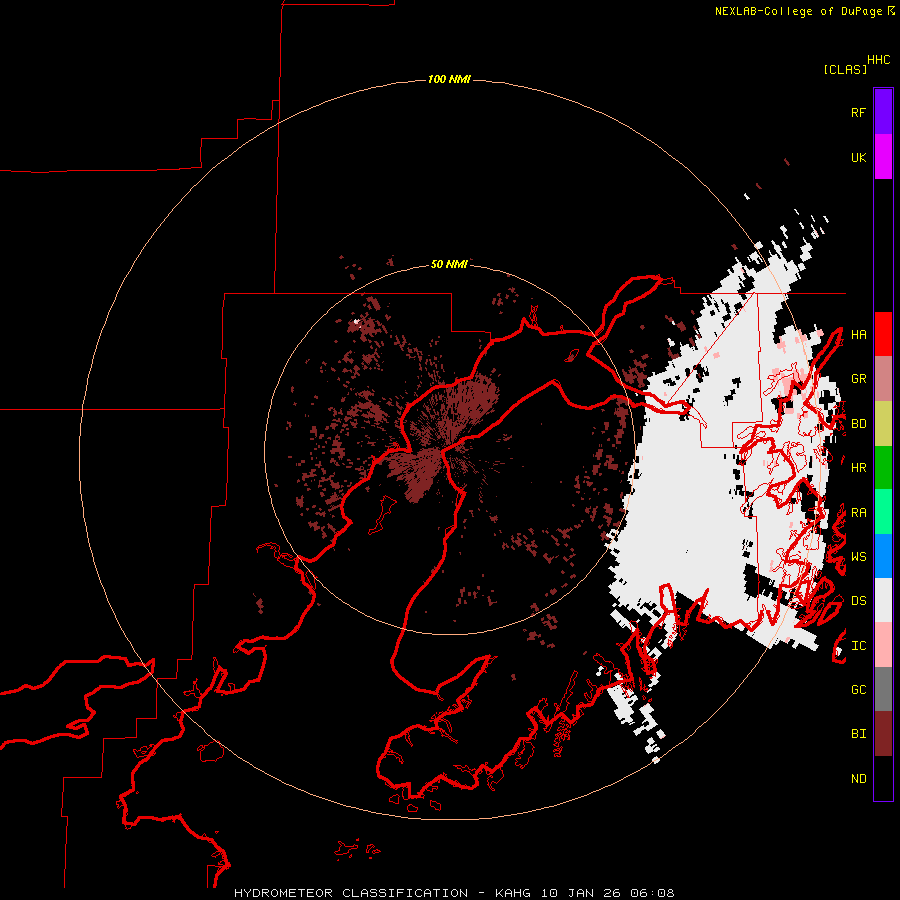
Task: Click the UK legend label
Action: coord(858,157)
